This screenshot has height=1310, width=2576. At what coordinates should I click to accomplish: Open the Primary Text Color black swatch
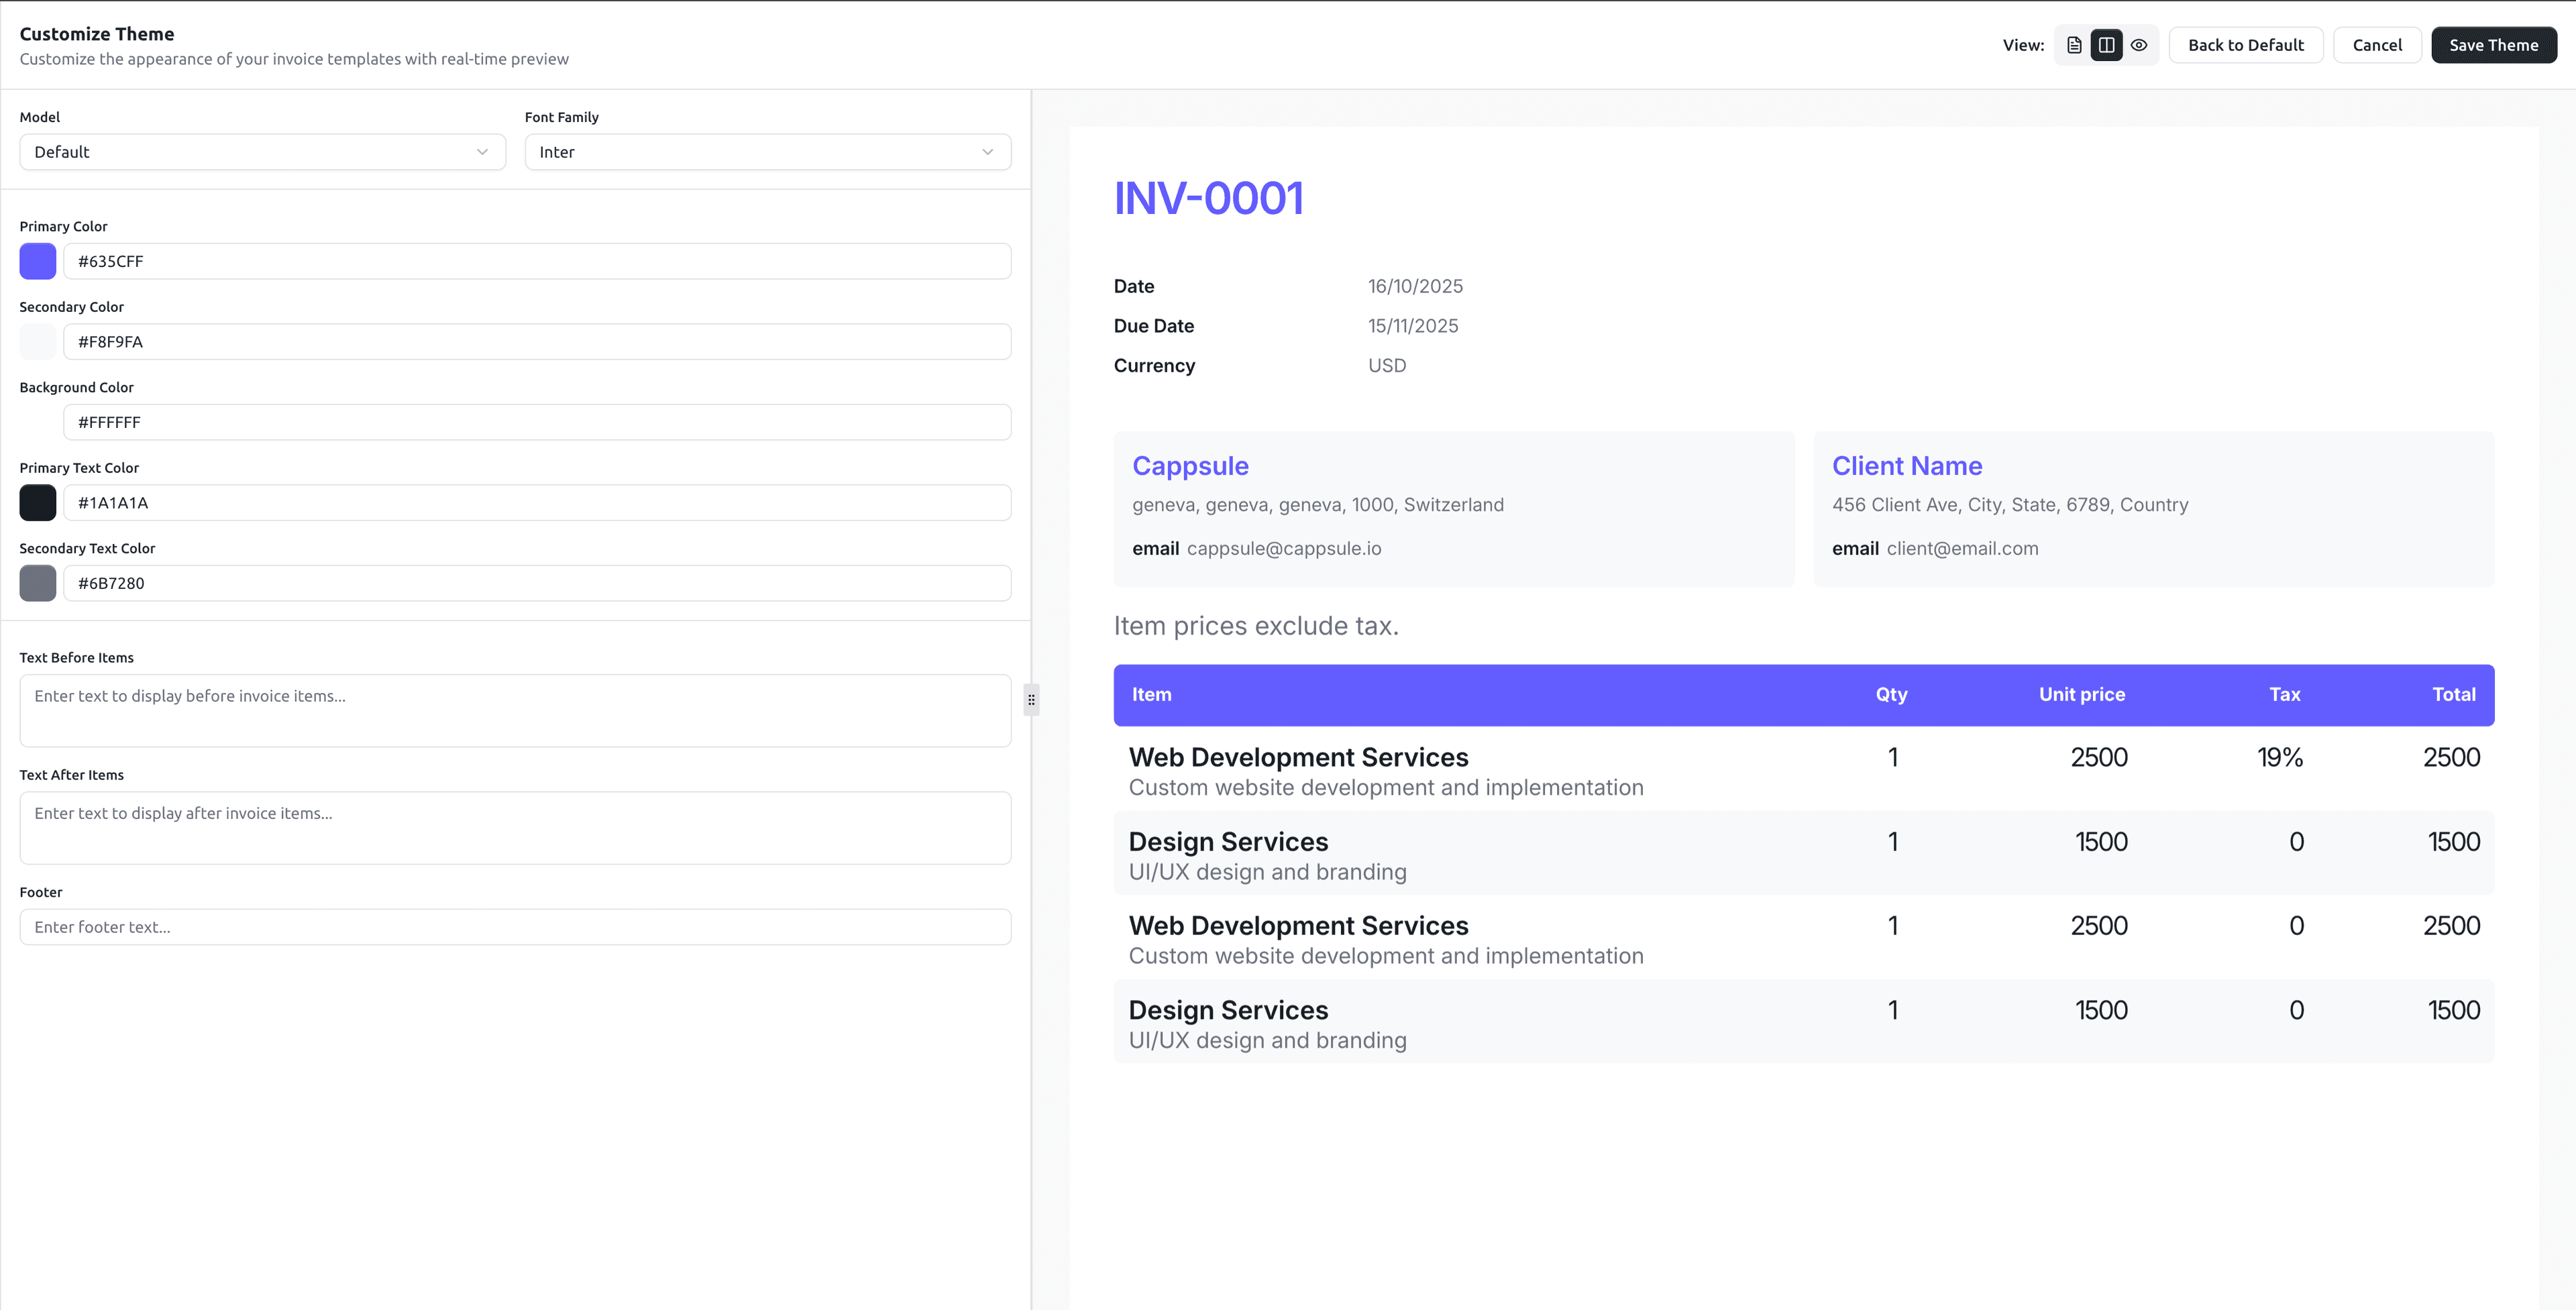38,503
